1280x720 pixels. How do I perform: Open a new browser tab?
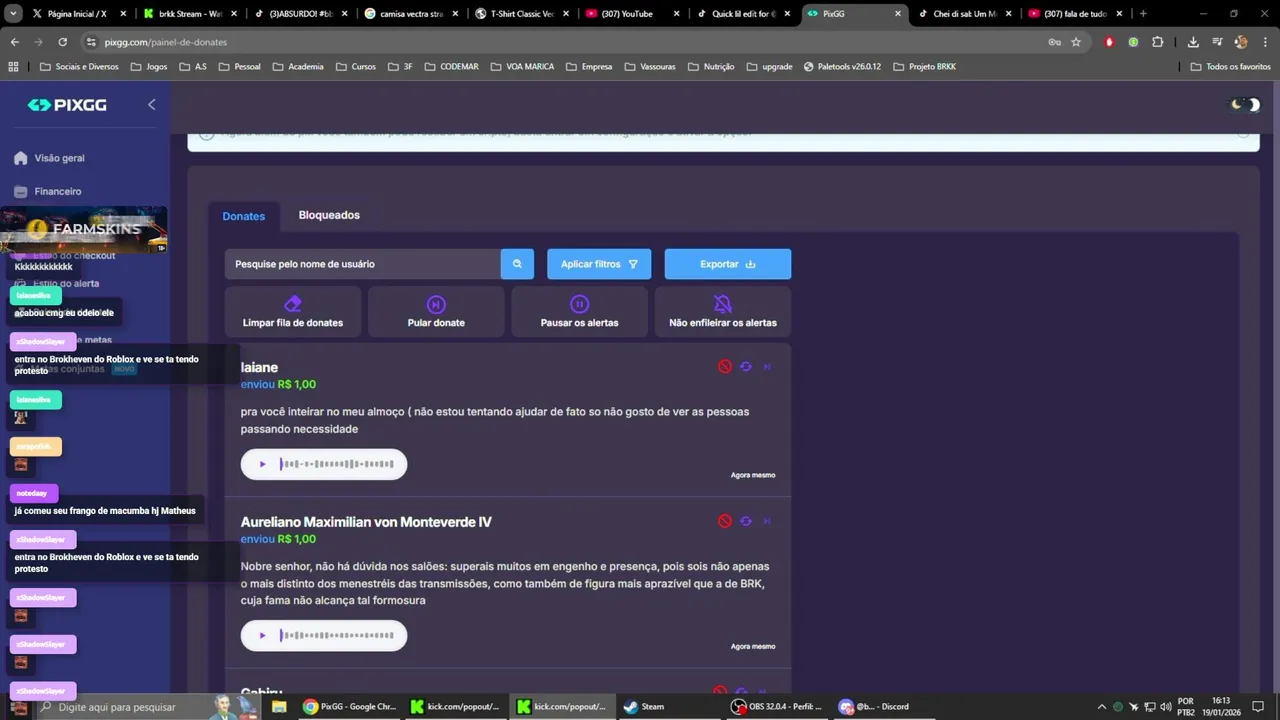1143,14
